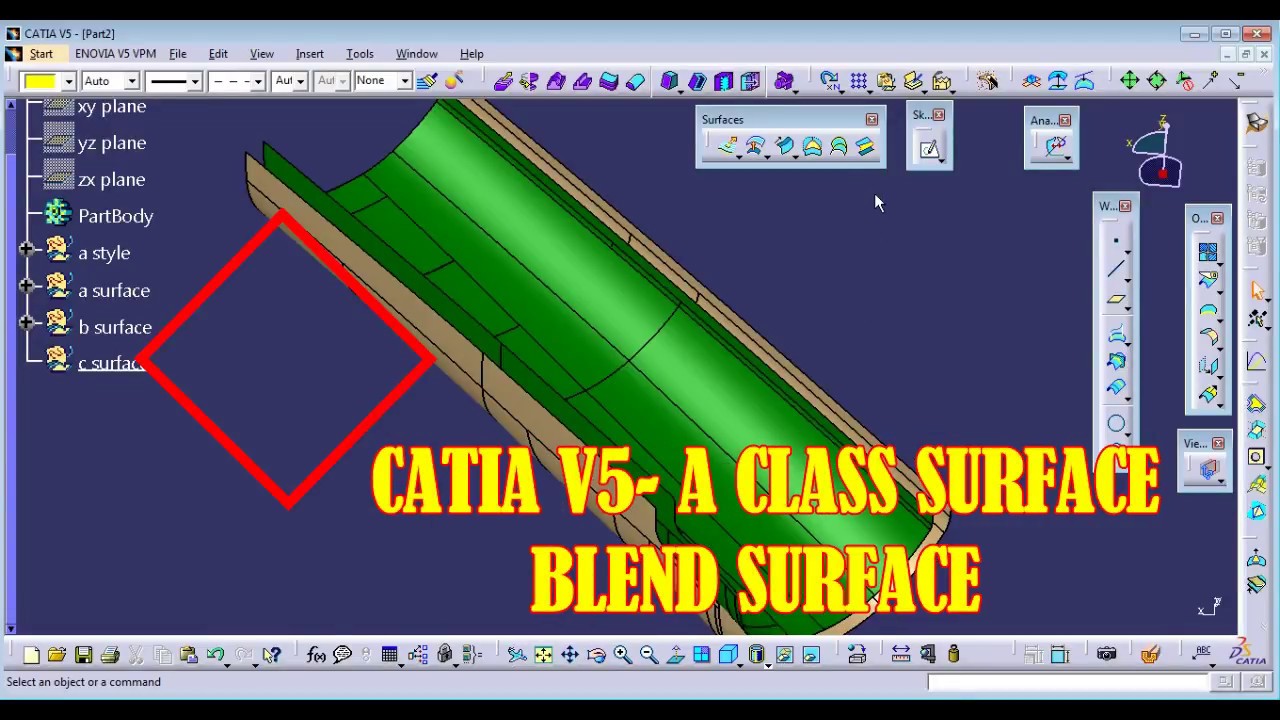Click the Design Table grid icon
1280x720 pixels.
click(x=389, y=655)
